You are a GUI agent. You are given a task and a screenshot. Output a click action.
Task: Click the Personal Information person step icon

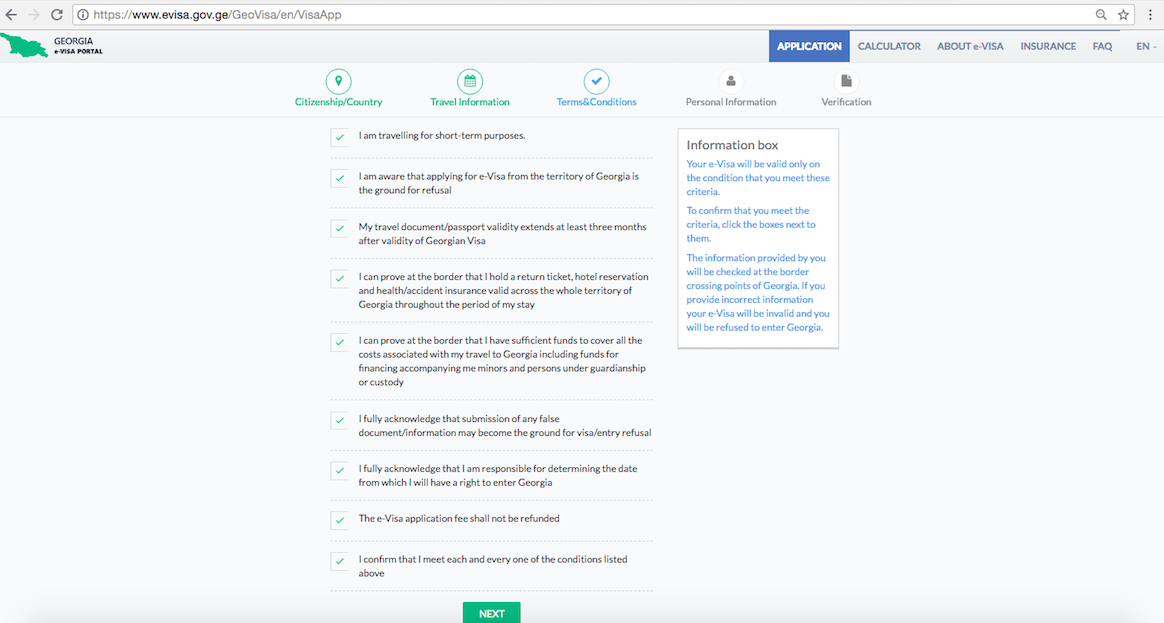point(730,81)
